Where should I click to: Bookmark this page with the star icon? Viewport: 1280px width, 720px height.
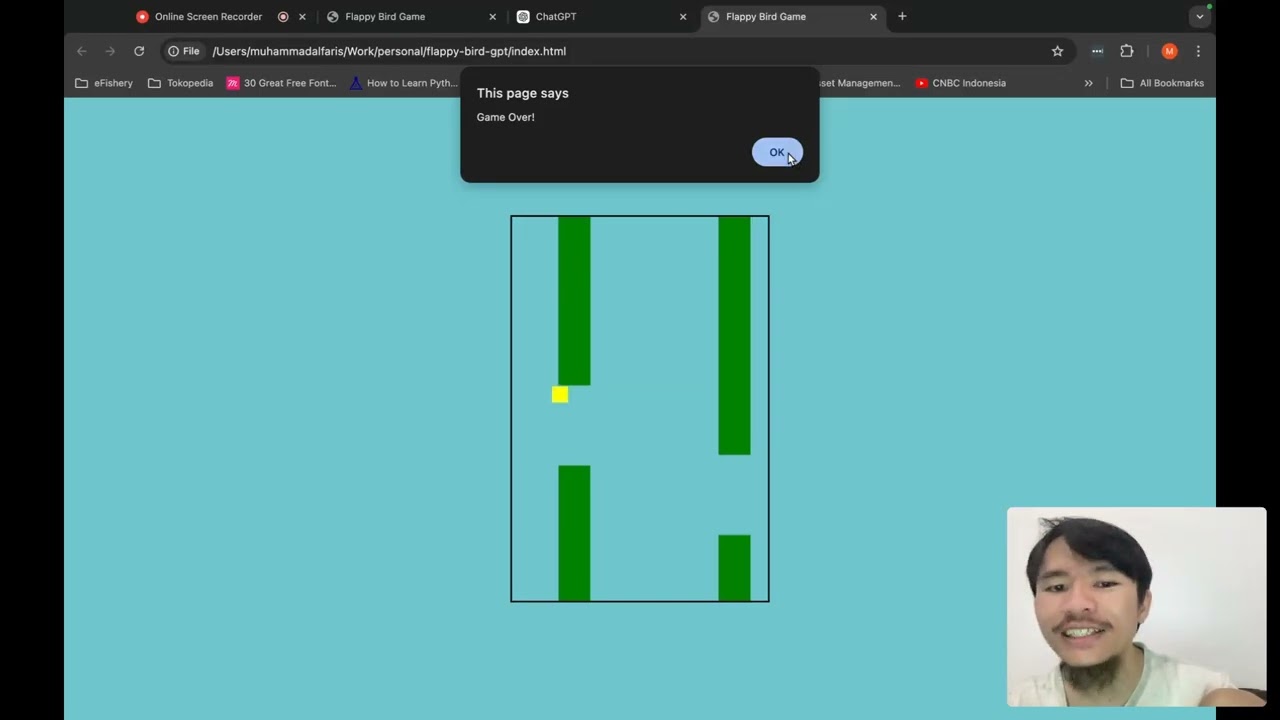(x=1057, y=51)
